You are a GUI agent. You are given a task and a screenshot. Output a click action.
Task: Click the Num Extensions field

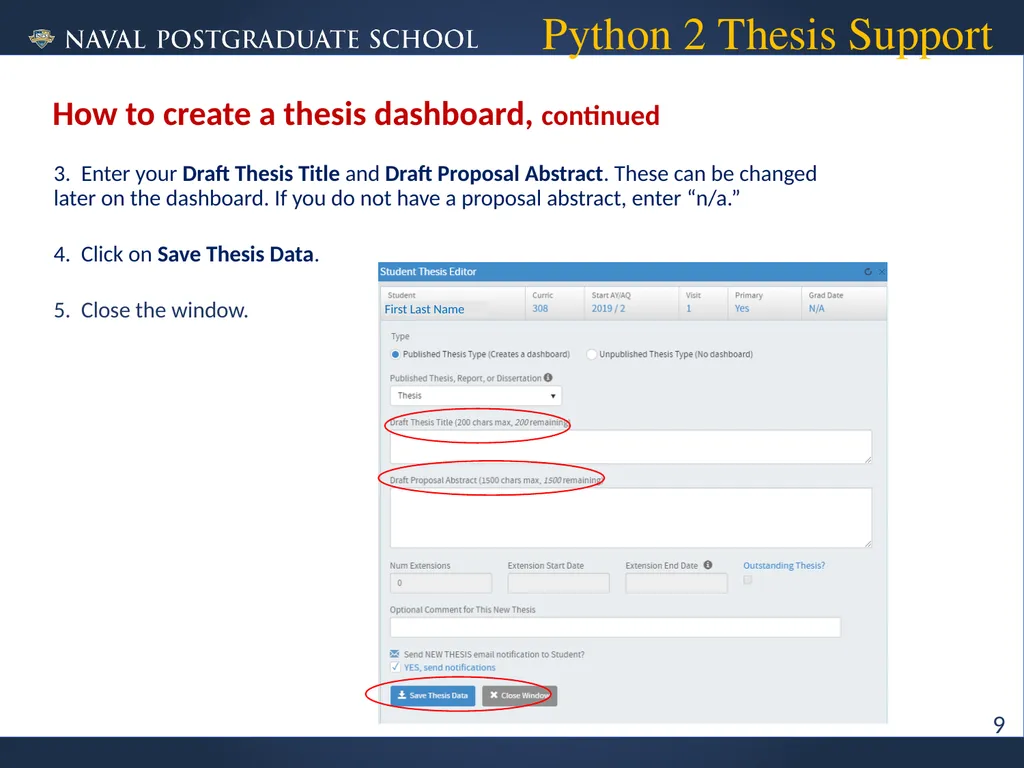point(441,583)
